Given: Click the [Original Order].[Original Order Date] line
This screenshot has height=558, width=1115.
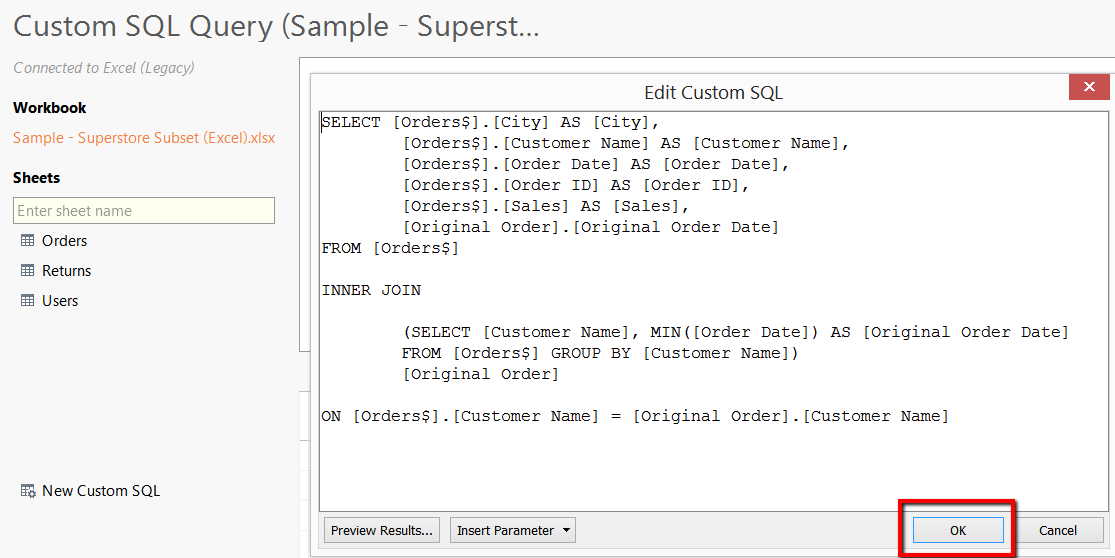Looking at the screenshot, I should coord(590,227).
